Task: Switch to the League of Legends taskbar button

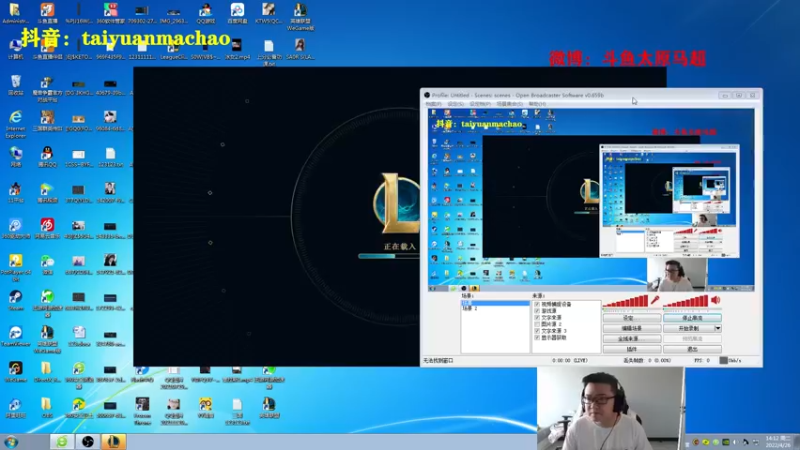Action: click(x=113, y=442)
